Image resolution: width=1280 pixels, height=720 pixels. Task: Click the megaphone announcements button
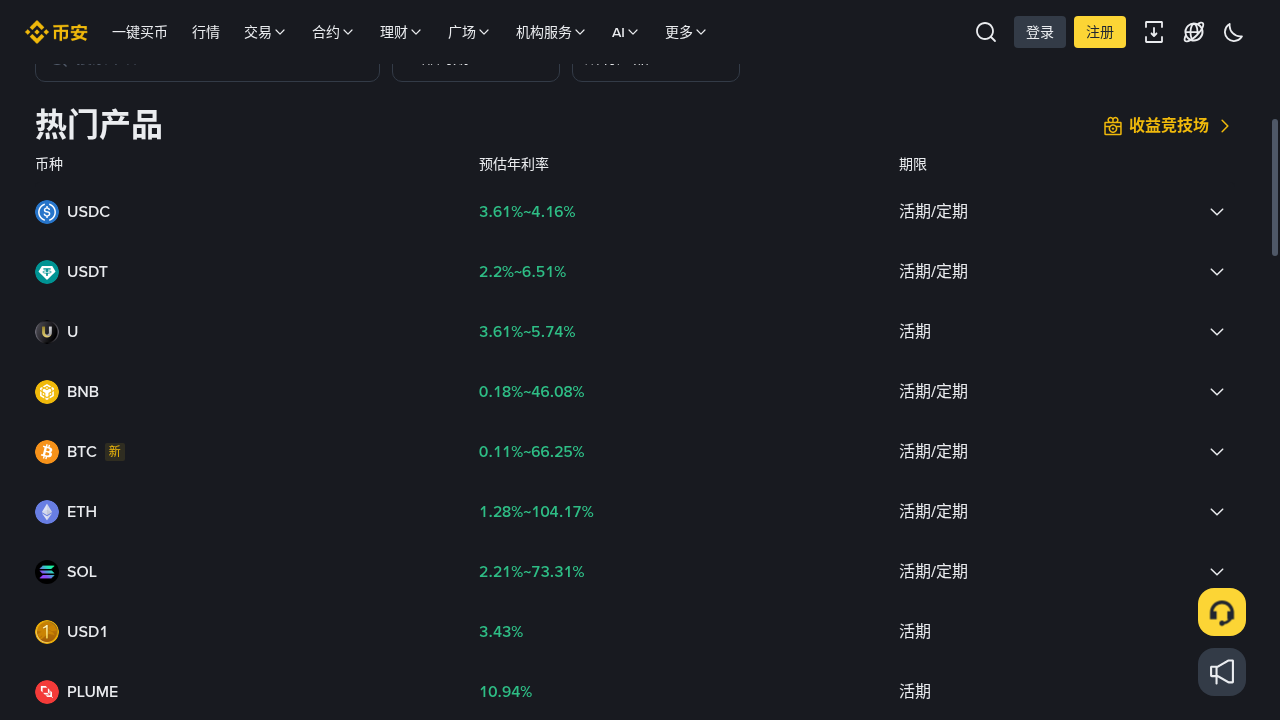click(x=1222, y=672)
